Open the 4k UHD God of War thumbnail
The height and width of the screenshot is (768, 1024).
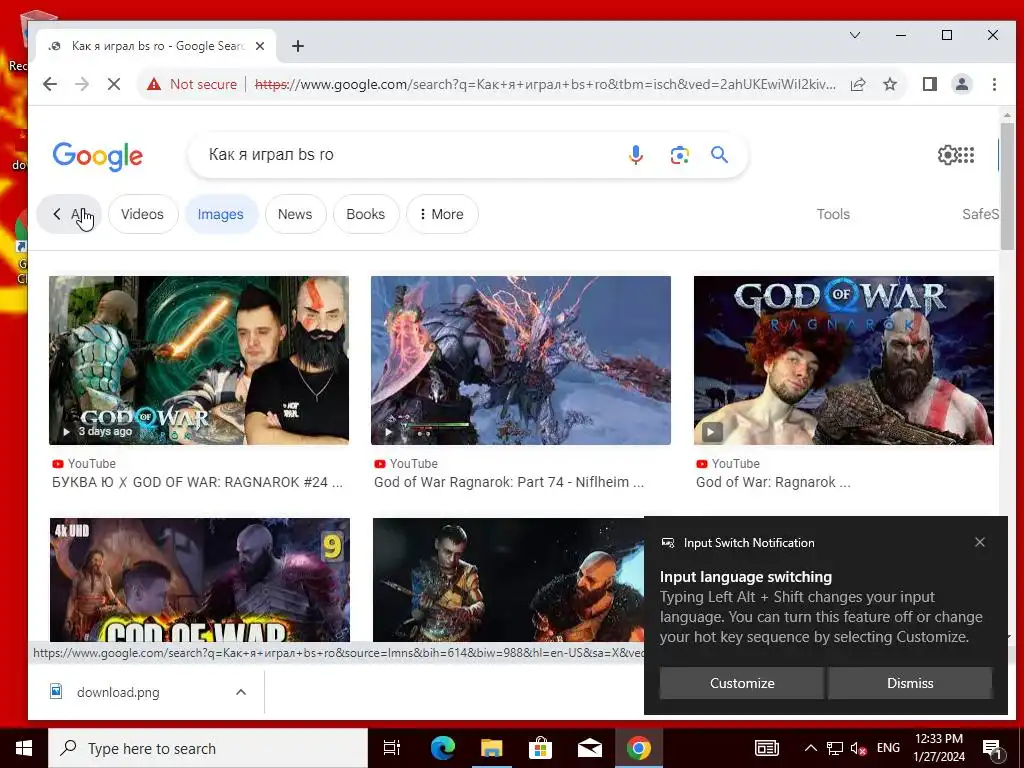pos(200,580)
